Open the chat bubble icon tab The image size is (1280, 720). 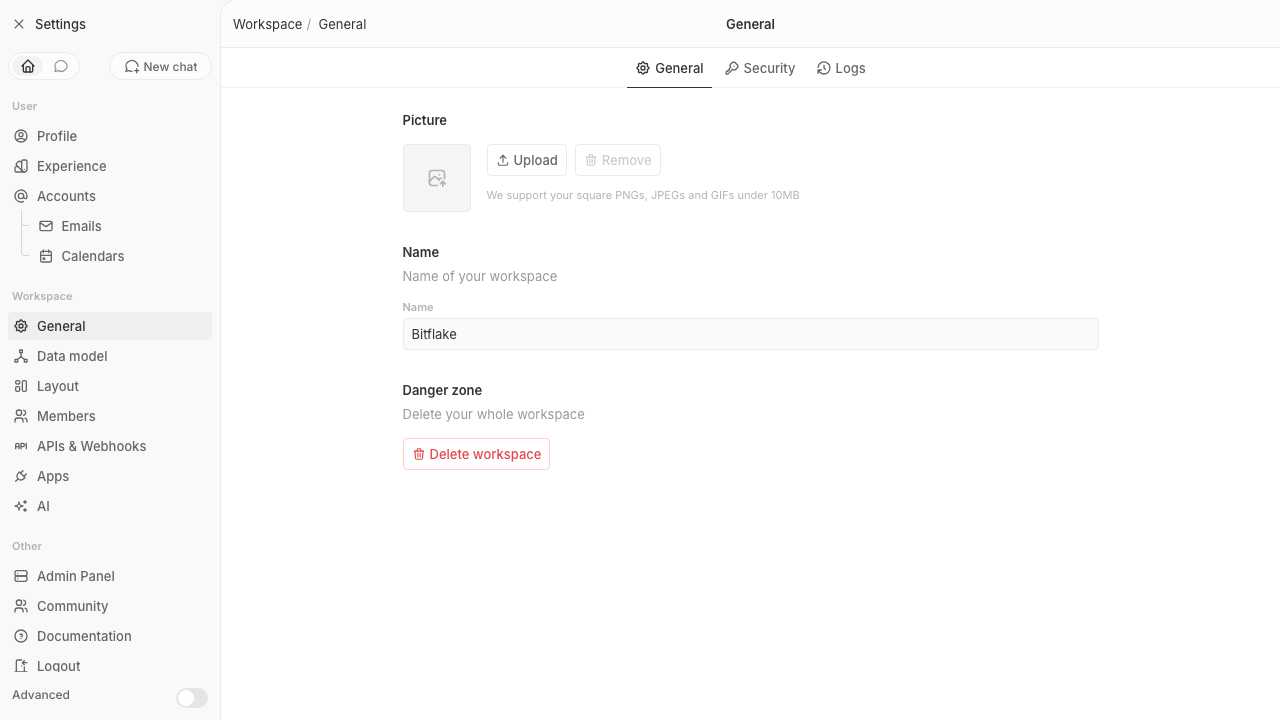pos(61,66)
